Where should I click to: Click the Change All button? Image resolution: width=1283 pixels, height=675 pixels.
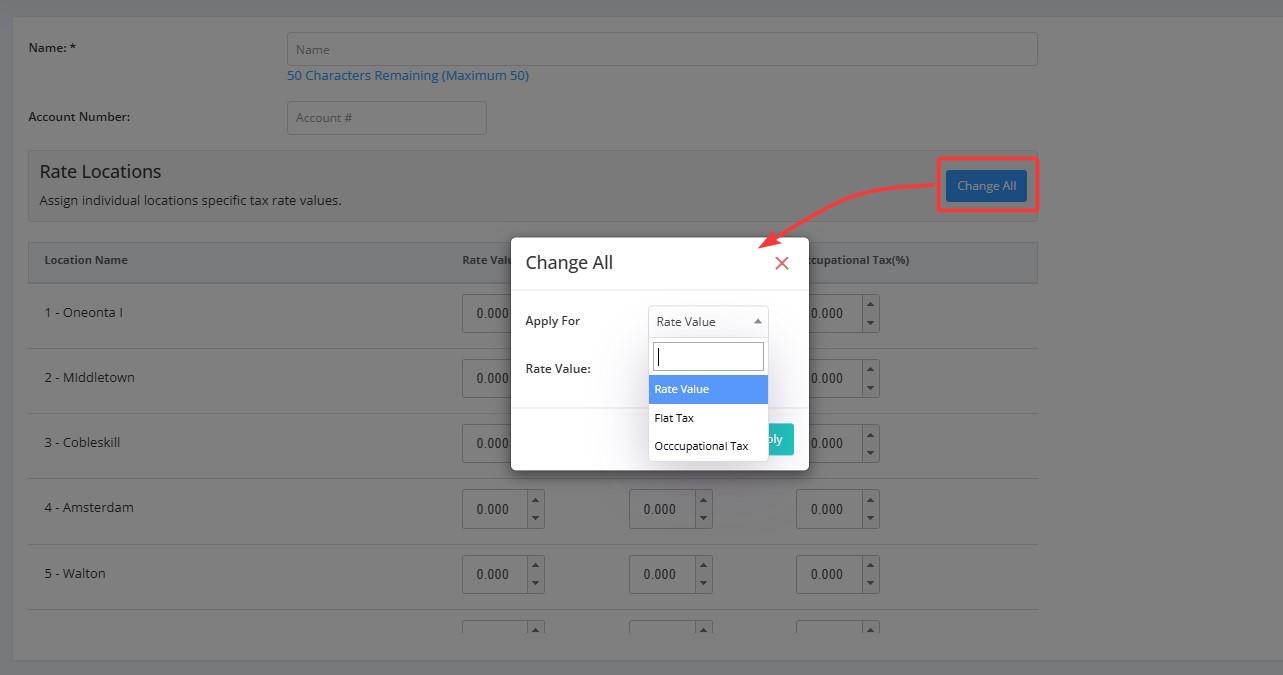986,185
